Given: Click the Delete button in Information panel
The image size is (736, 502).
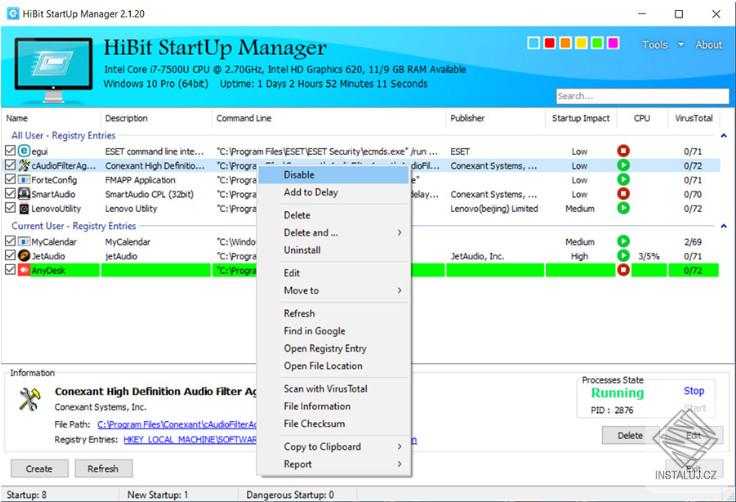Looking at the screenshot, I should [630, 435].
